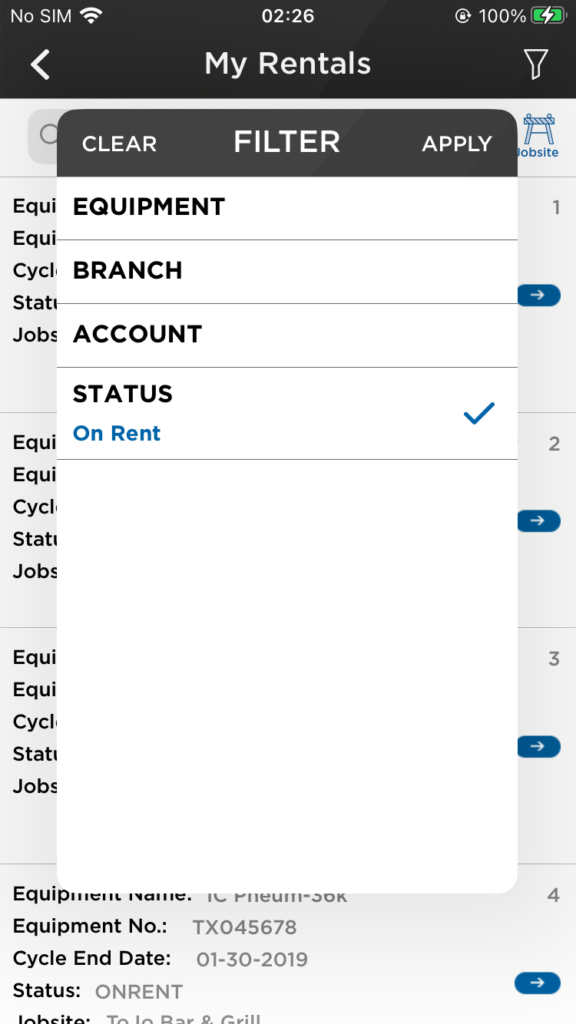Select the On Rent filter option
Image resolution: width=576 pixels, height=1024 pixels.
click(116, 433)
